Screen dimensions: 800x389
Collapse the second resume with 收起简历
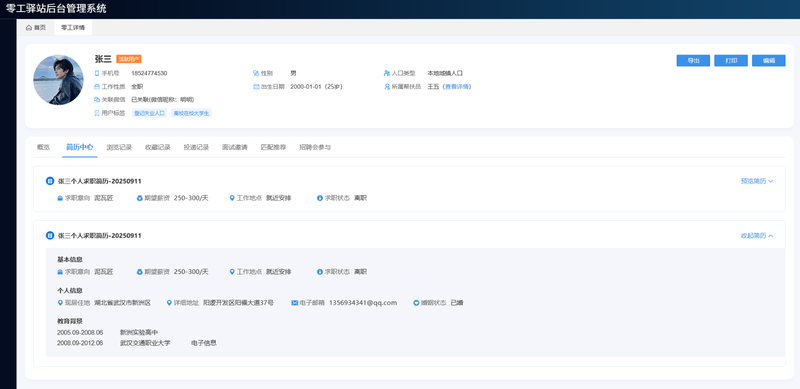(757, 235)
